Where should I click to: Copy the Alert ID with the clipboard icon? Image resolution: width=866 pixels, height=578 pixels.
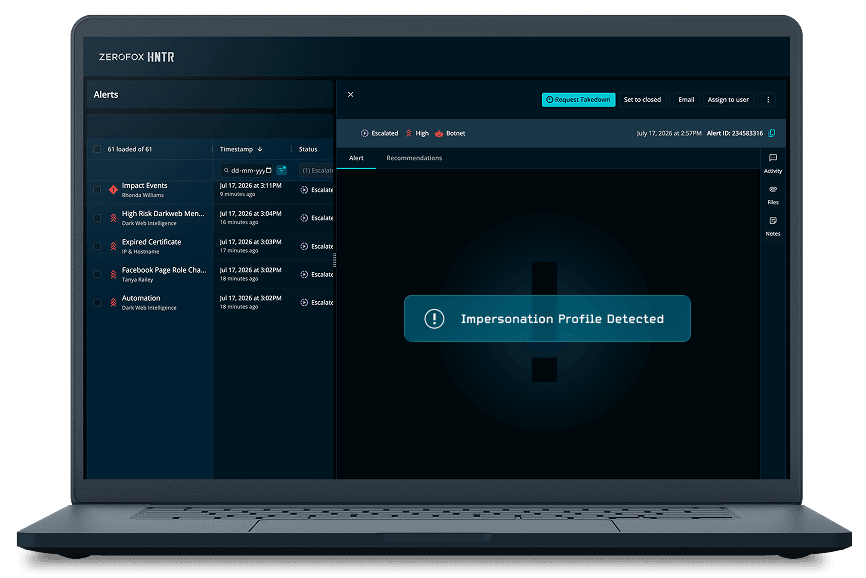(772, 133)
